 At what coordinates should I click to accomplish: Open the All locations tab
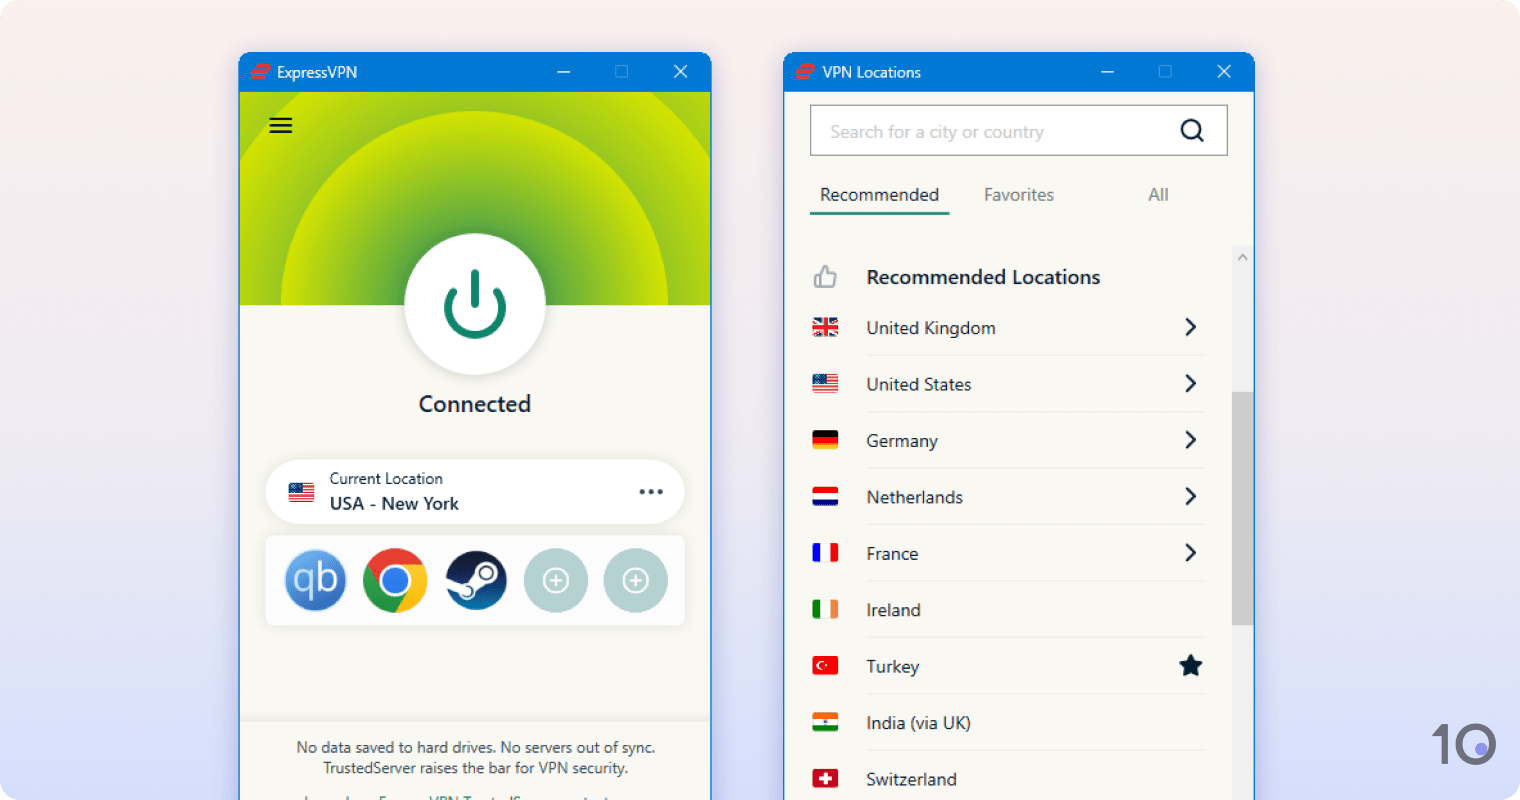[1158, 194]
